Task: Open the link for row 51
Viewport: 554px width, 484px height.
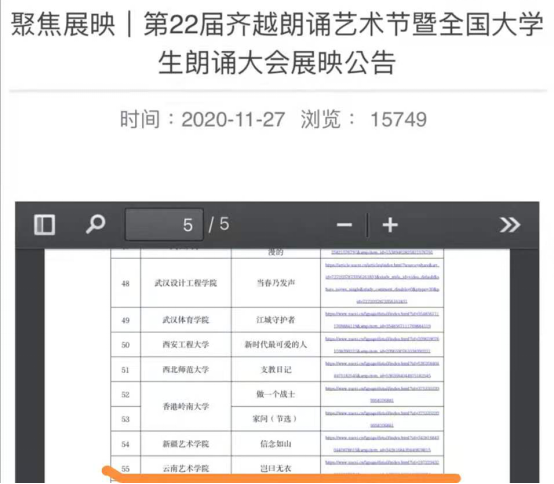Action: pyautogui.click(x=382, y=370)
